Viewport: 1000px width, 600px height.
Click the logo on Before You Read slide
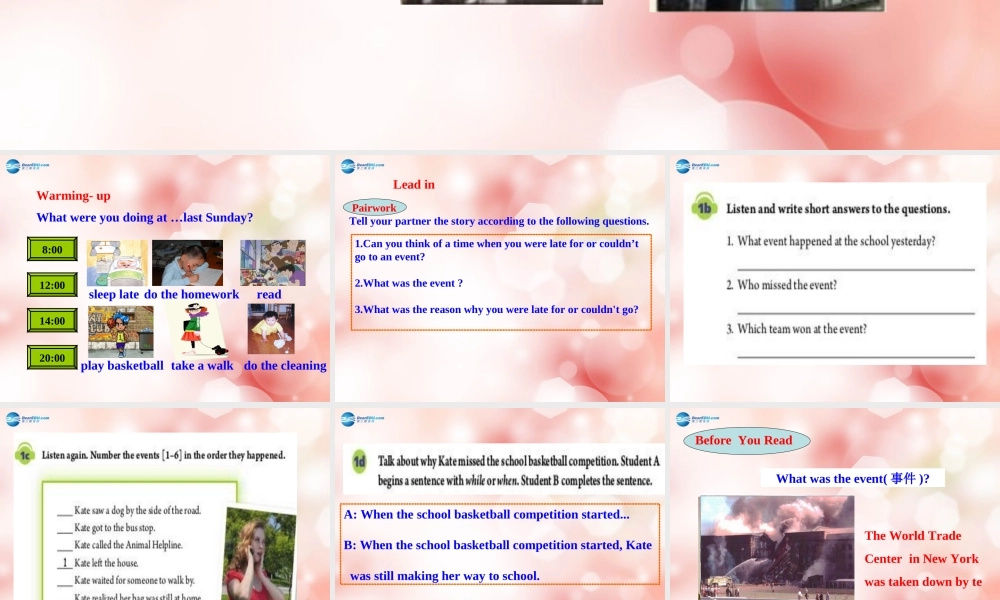697,419
